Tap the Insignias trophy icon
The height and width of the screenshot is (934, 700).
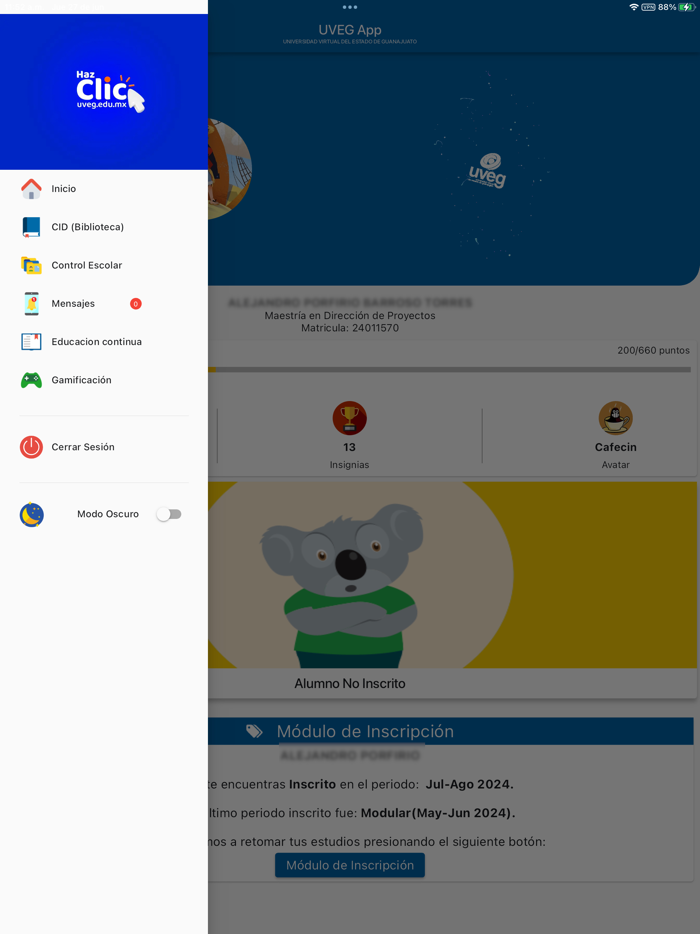tap(350, 418)
